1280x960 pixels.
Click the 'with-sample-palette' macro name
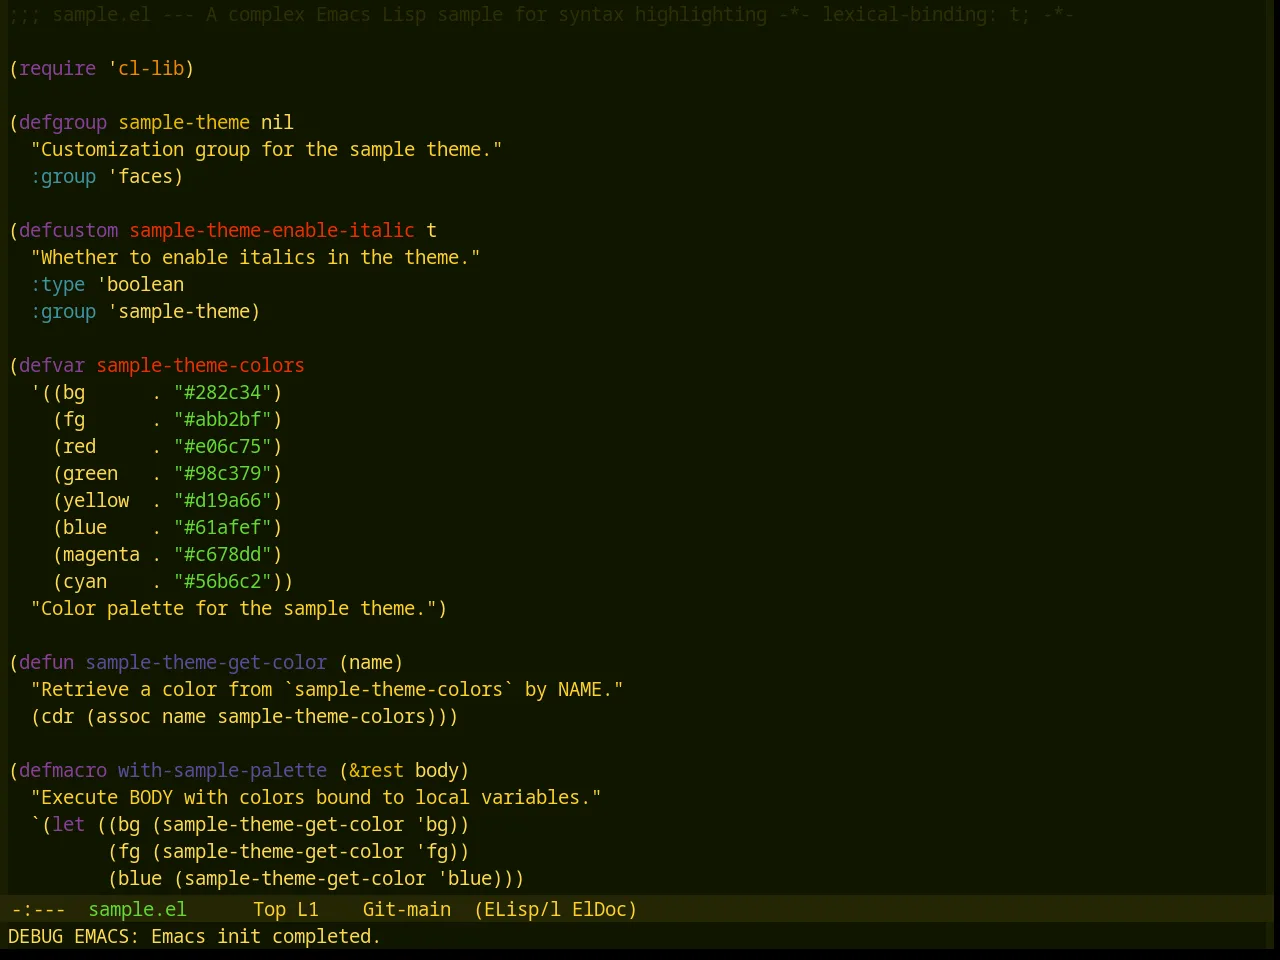[223, 770]
